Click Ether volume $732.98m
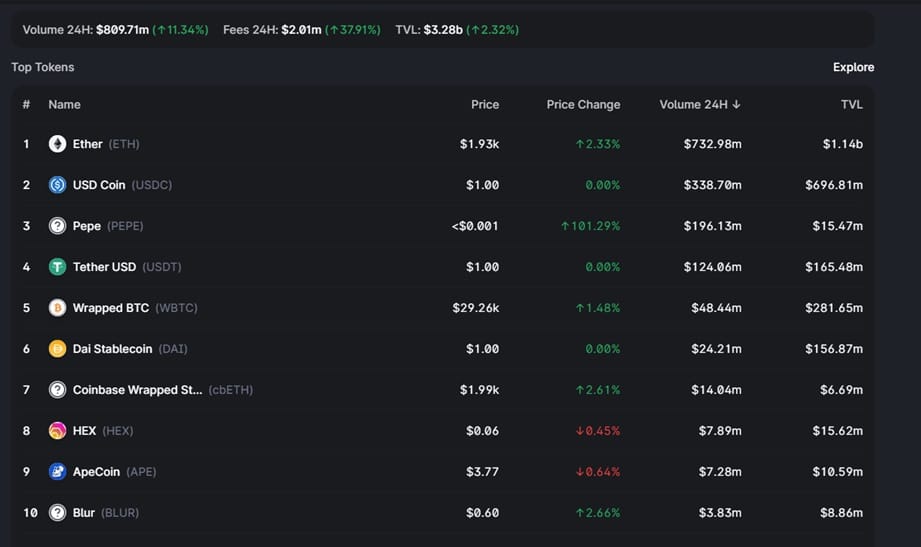The height and width of the screenshot is (547, 921). point(712,144)
